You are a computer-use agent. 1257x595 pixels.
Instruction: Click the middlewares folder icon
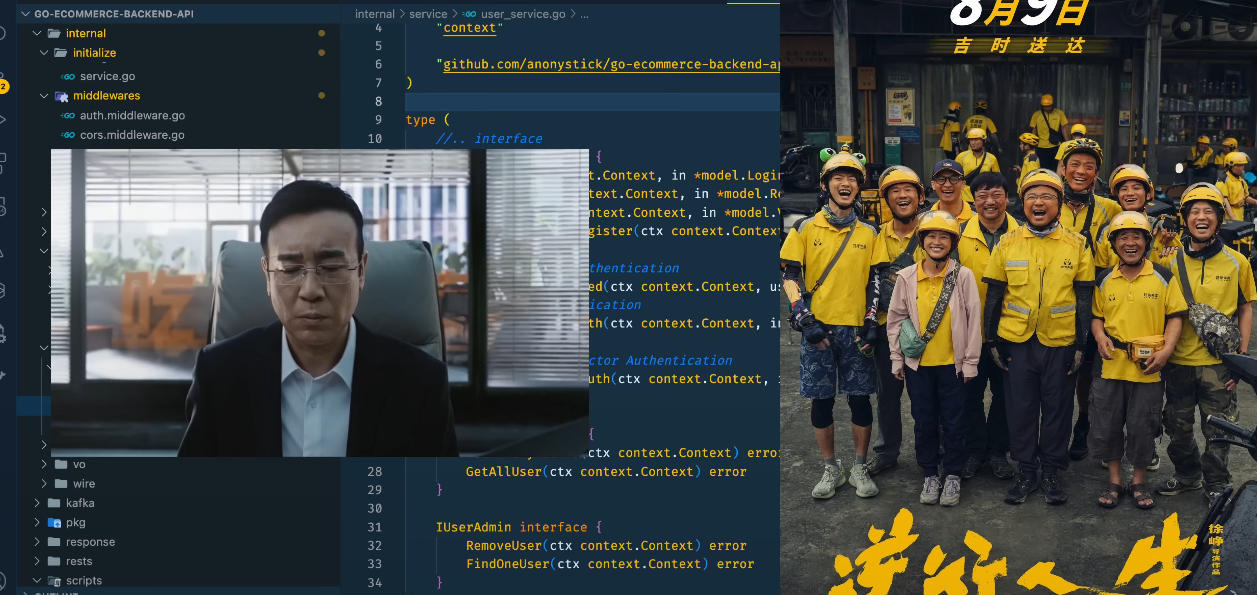[62, 96]
